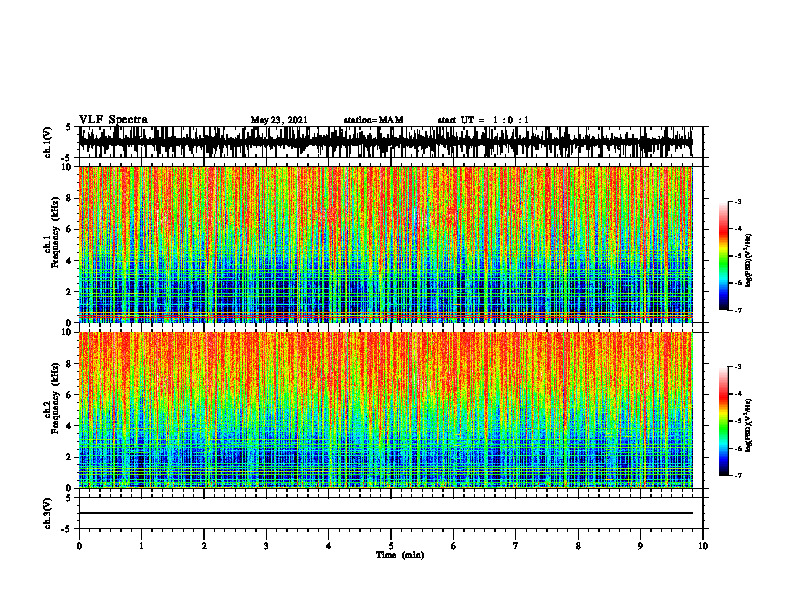The image size is (792, 612).
Task: Click the "VLF Spectra" plot title
Action: click(113, 120)
